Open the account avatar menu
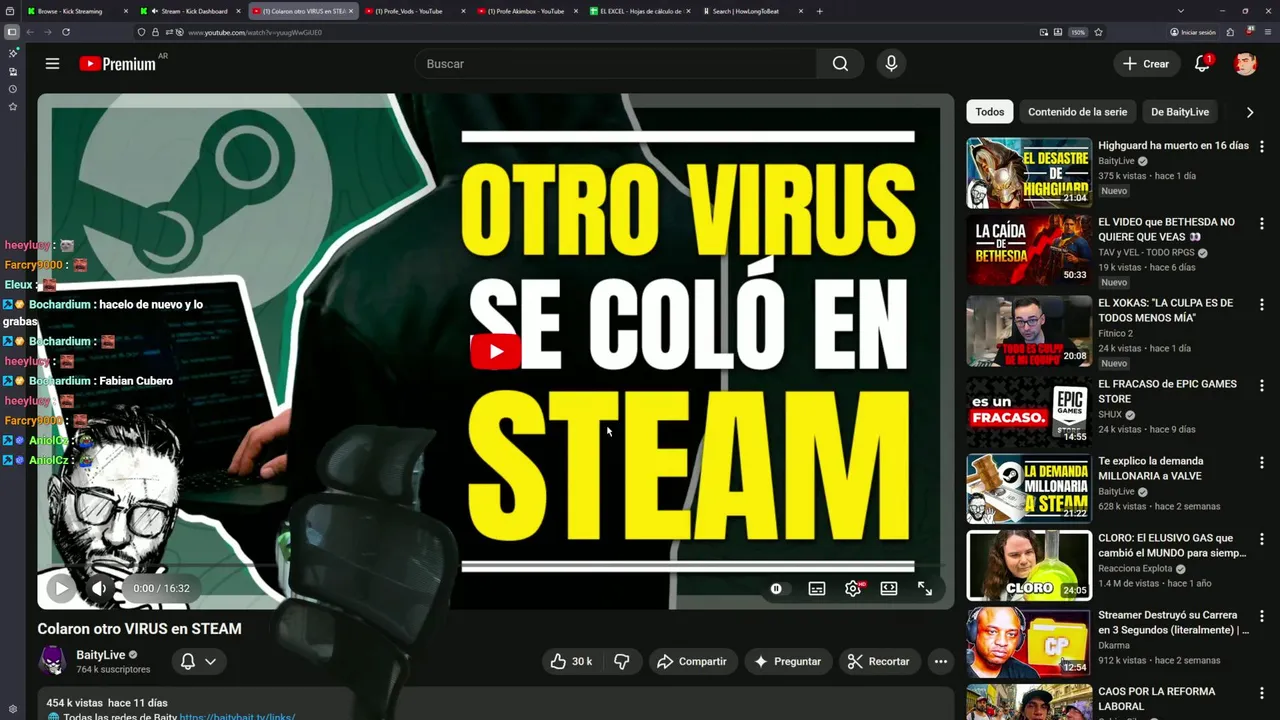This screenshot has width=1280, height=720. pyautogui.click(x=1245, y=64)
